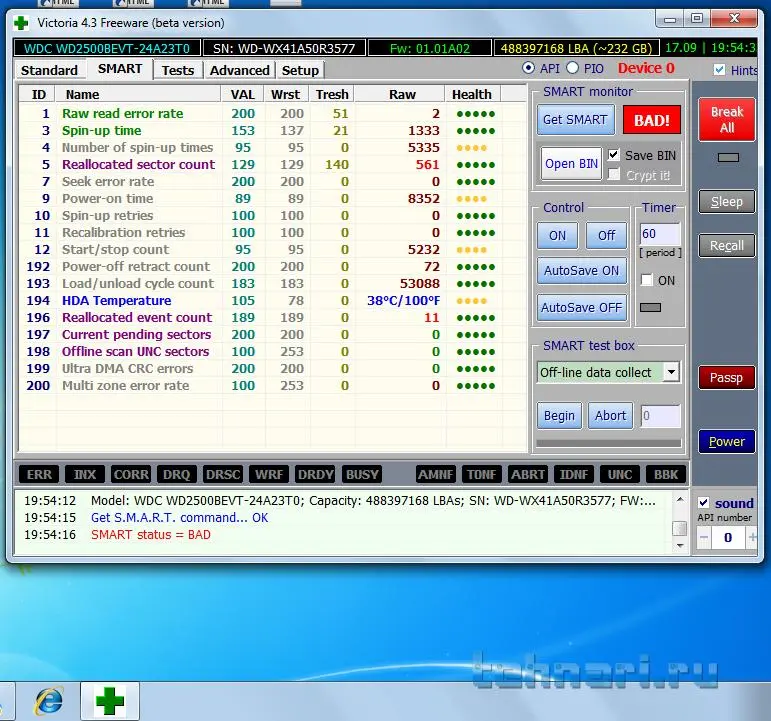The height and width of the screenshot is (721, 771).
Task: Increase API number with plus button
Action: [x=752, y=537]
